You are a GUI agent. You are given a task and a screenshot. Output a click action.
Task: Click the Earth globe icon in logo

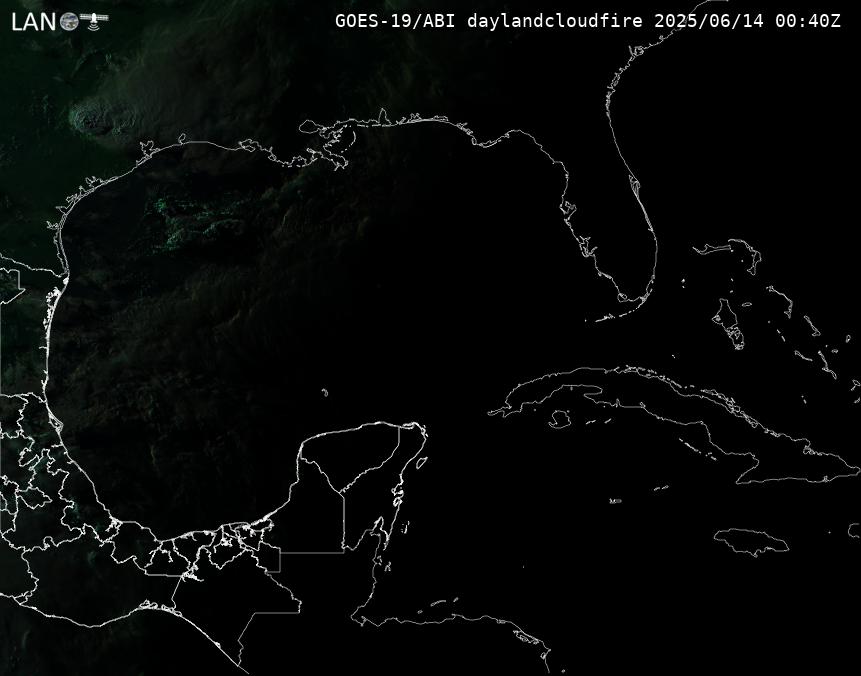point(69,21)
